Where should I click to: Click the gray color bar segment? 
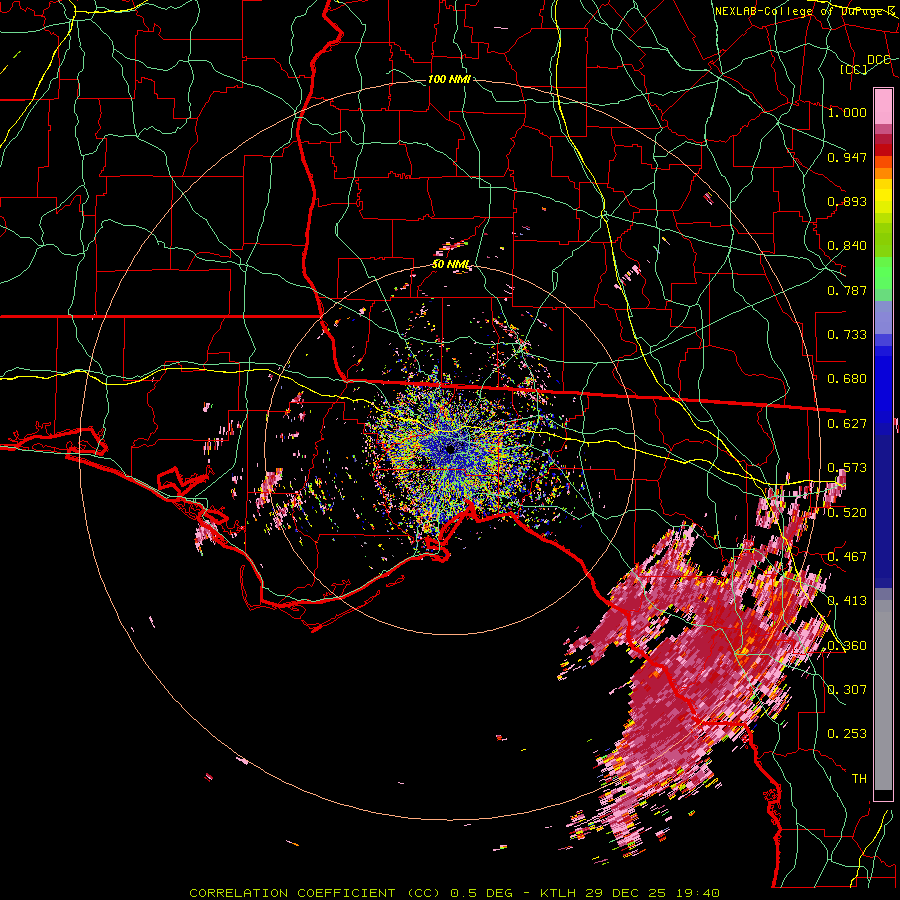[x=883, y=695]
